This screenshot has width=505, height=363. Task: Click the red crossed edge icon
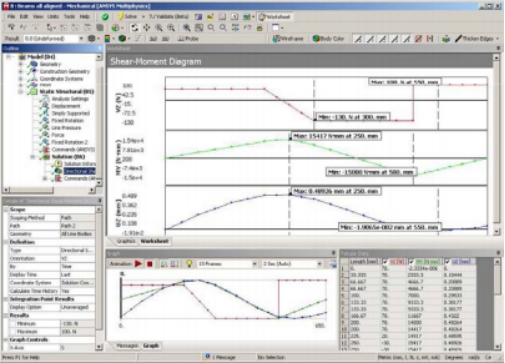(x=419, y=39)
